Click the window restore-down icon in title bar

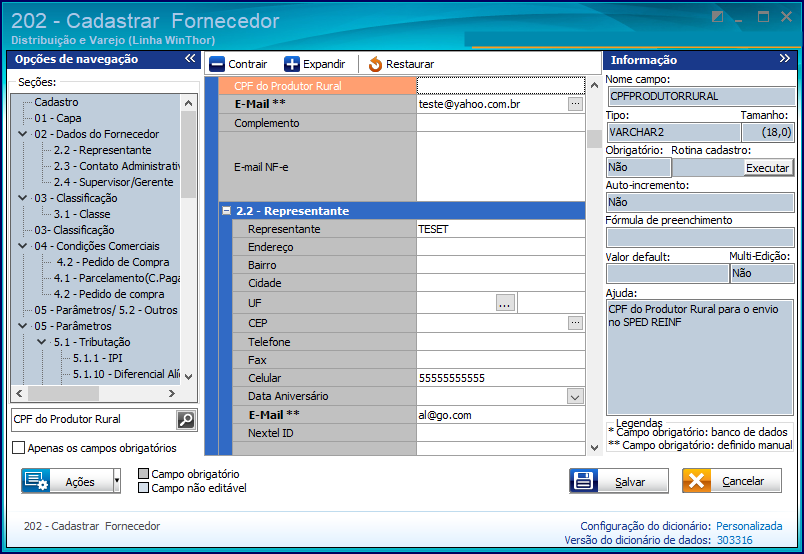pyautogui.click(x=717, y=16)
